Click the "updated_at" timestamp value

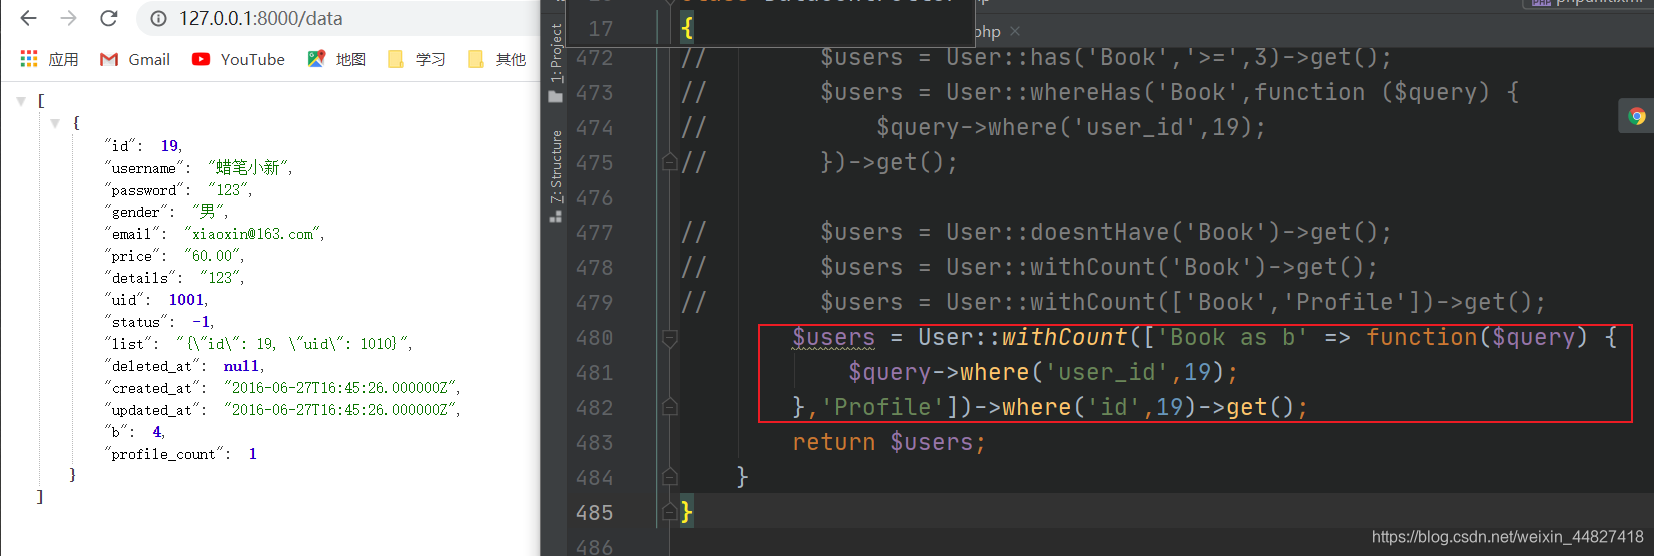point(340,410)
